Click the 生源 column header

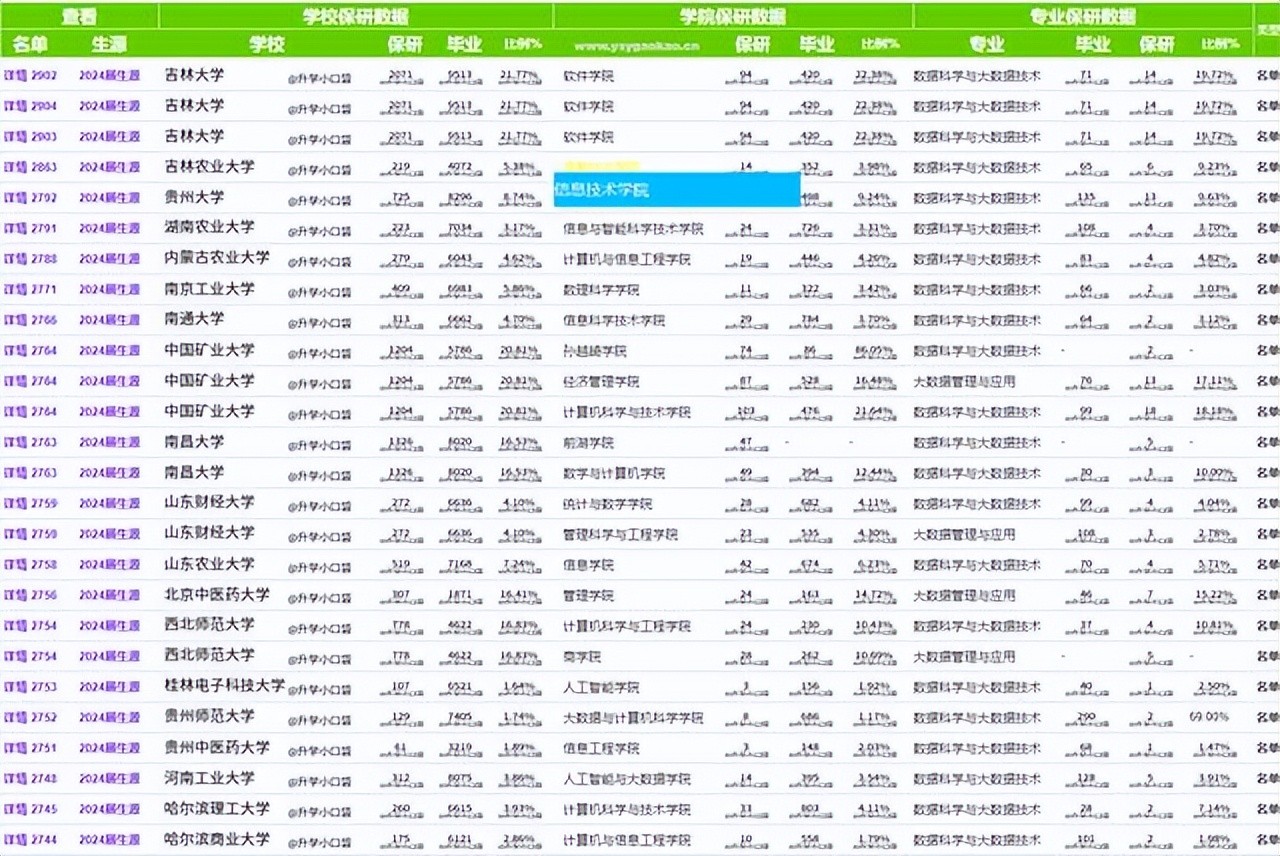coord(109,44)
